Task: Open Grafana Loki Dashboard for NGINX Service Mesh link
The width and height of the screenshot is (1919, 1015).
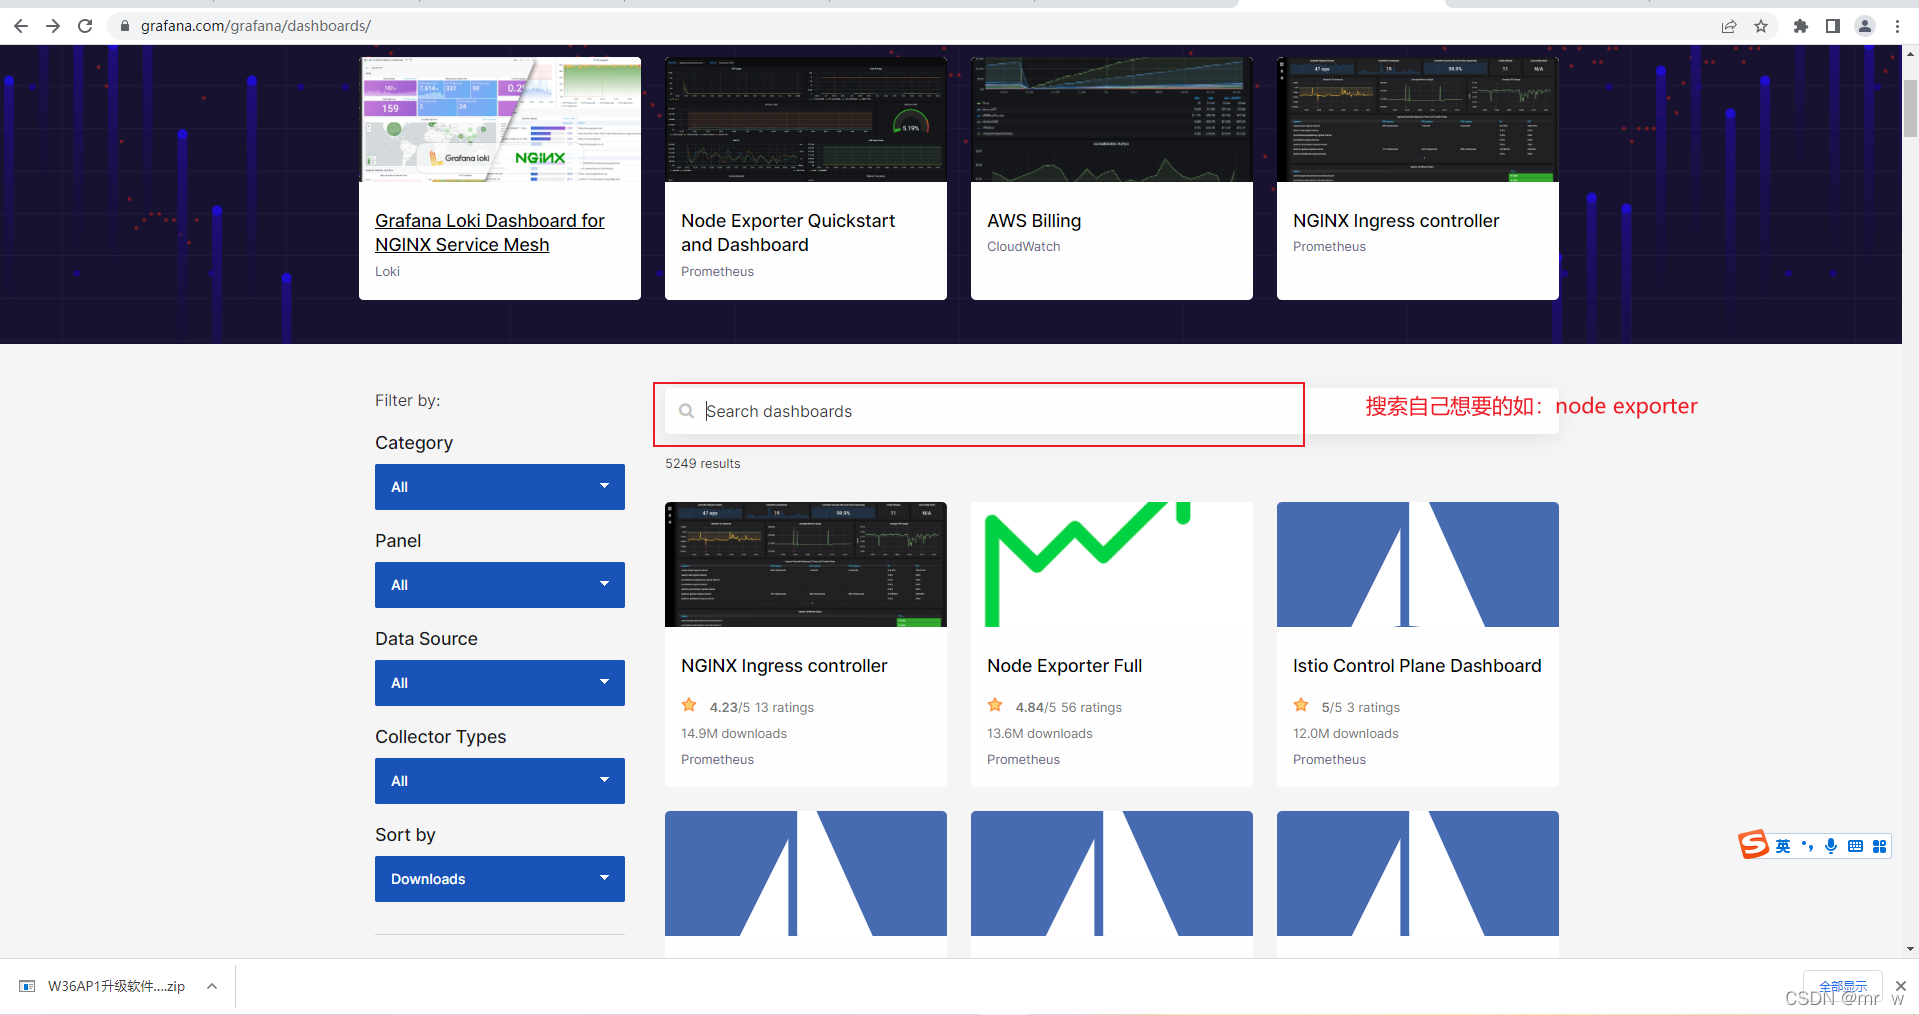Action: point(490,233)
